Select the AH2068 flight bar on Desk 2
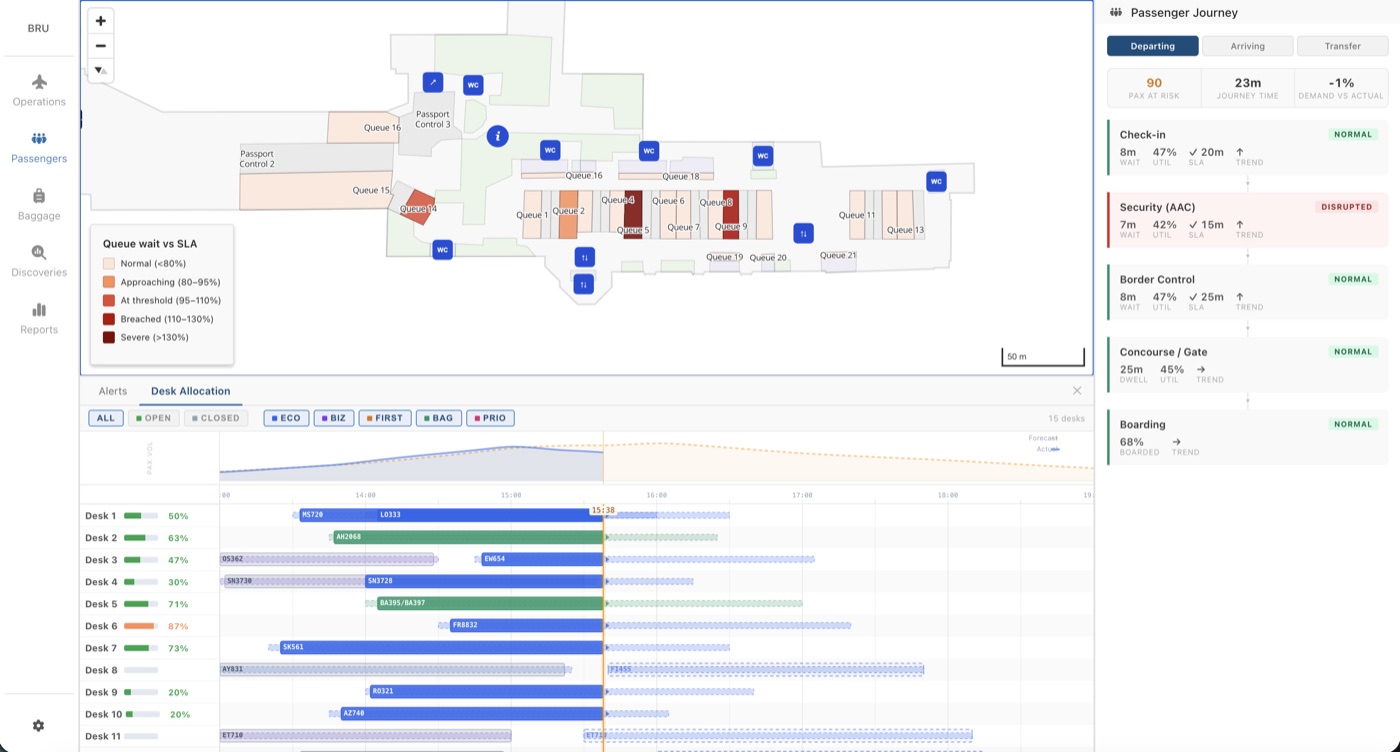 pos(468,537)
